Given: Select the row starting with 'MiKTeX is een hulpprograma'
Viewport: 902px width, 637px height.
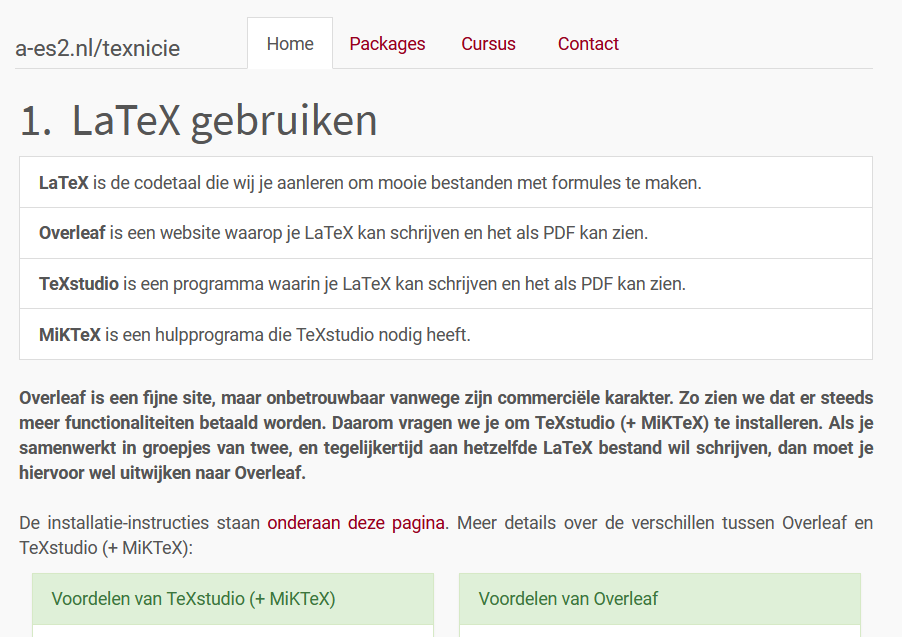Looking at the screenshot, I should point(446,334).
